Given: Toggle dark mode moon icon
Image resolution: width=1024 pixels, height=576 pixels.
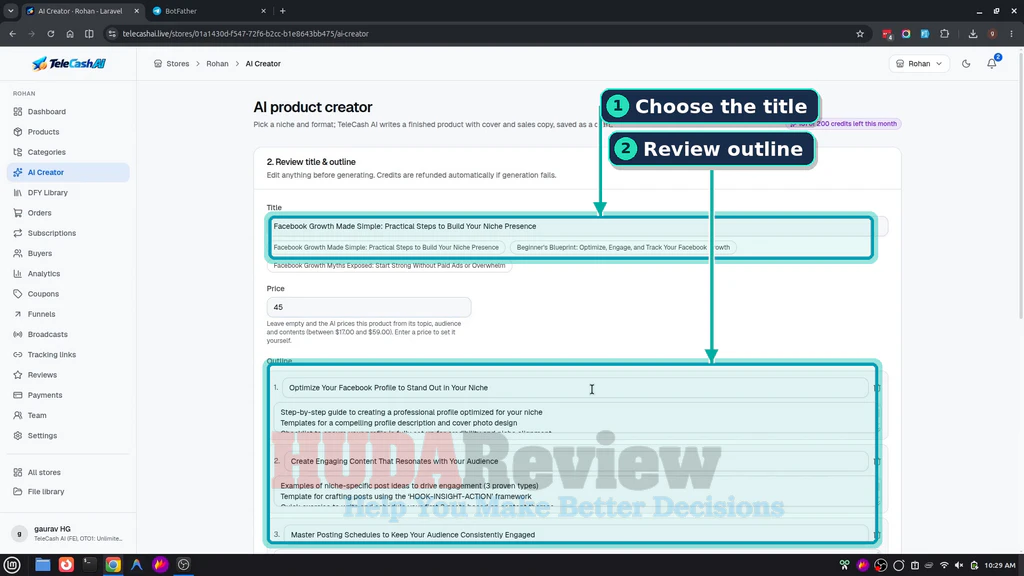Looking at the screenshot, I should [x=966, y=64].
